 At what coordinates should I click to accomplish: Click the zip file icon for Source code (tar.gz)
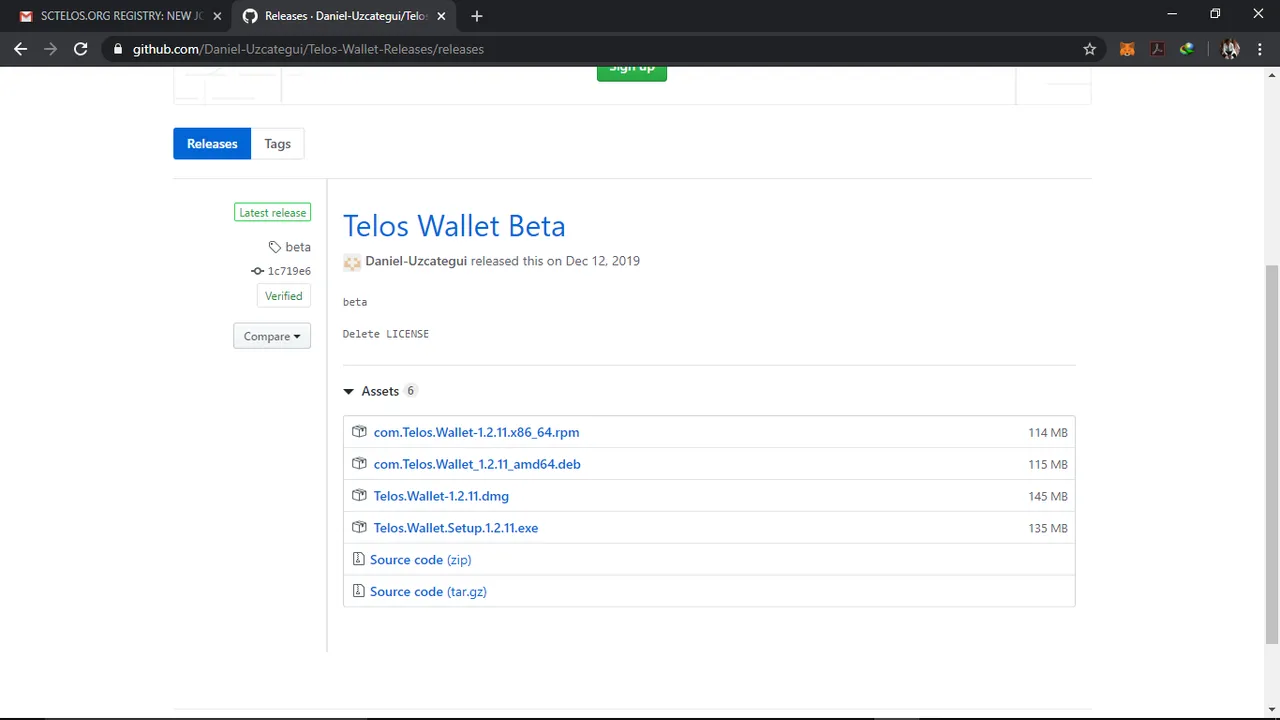point(358,592)
